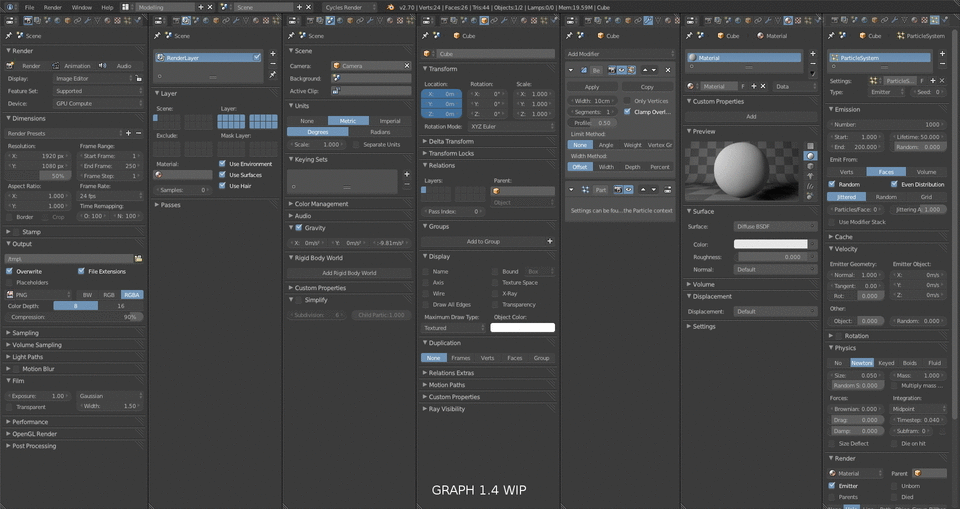Select the cube material preview type
The width and height of the screenshot is (960, 509).
pos(811,166)
